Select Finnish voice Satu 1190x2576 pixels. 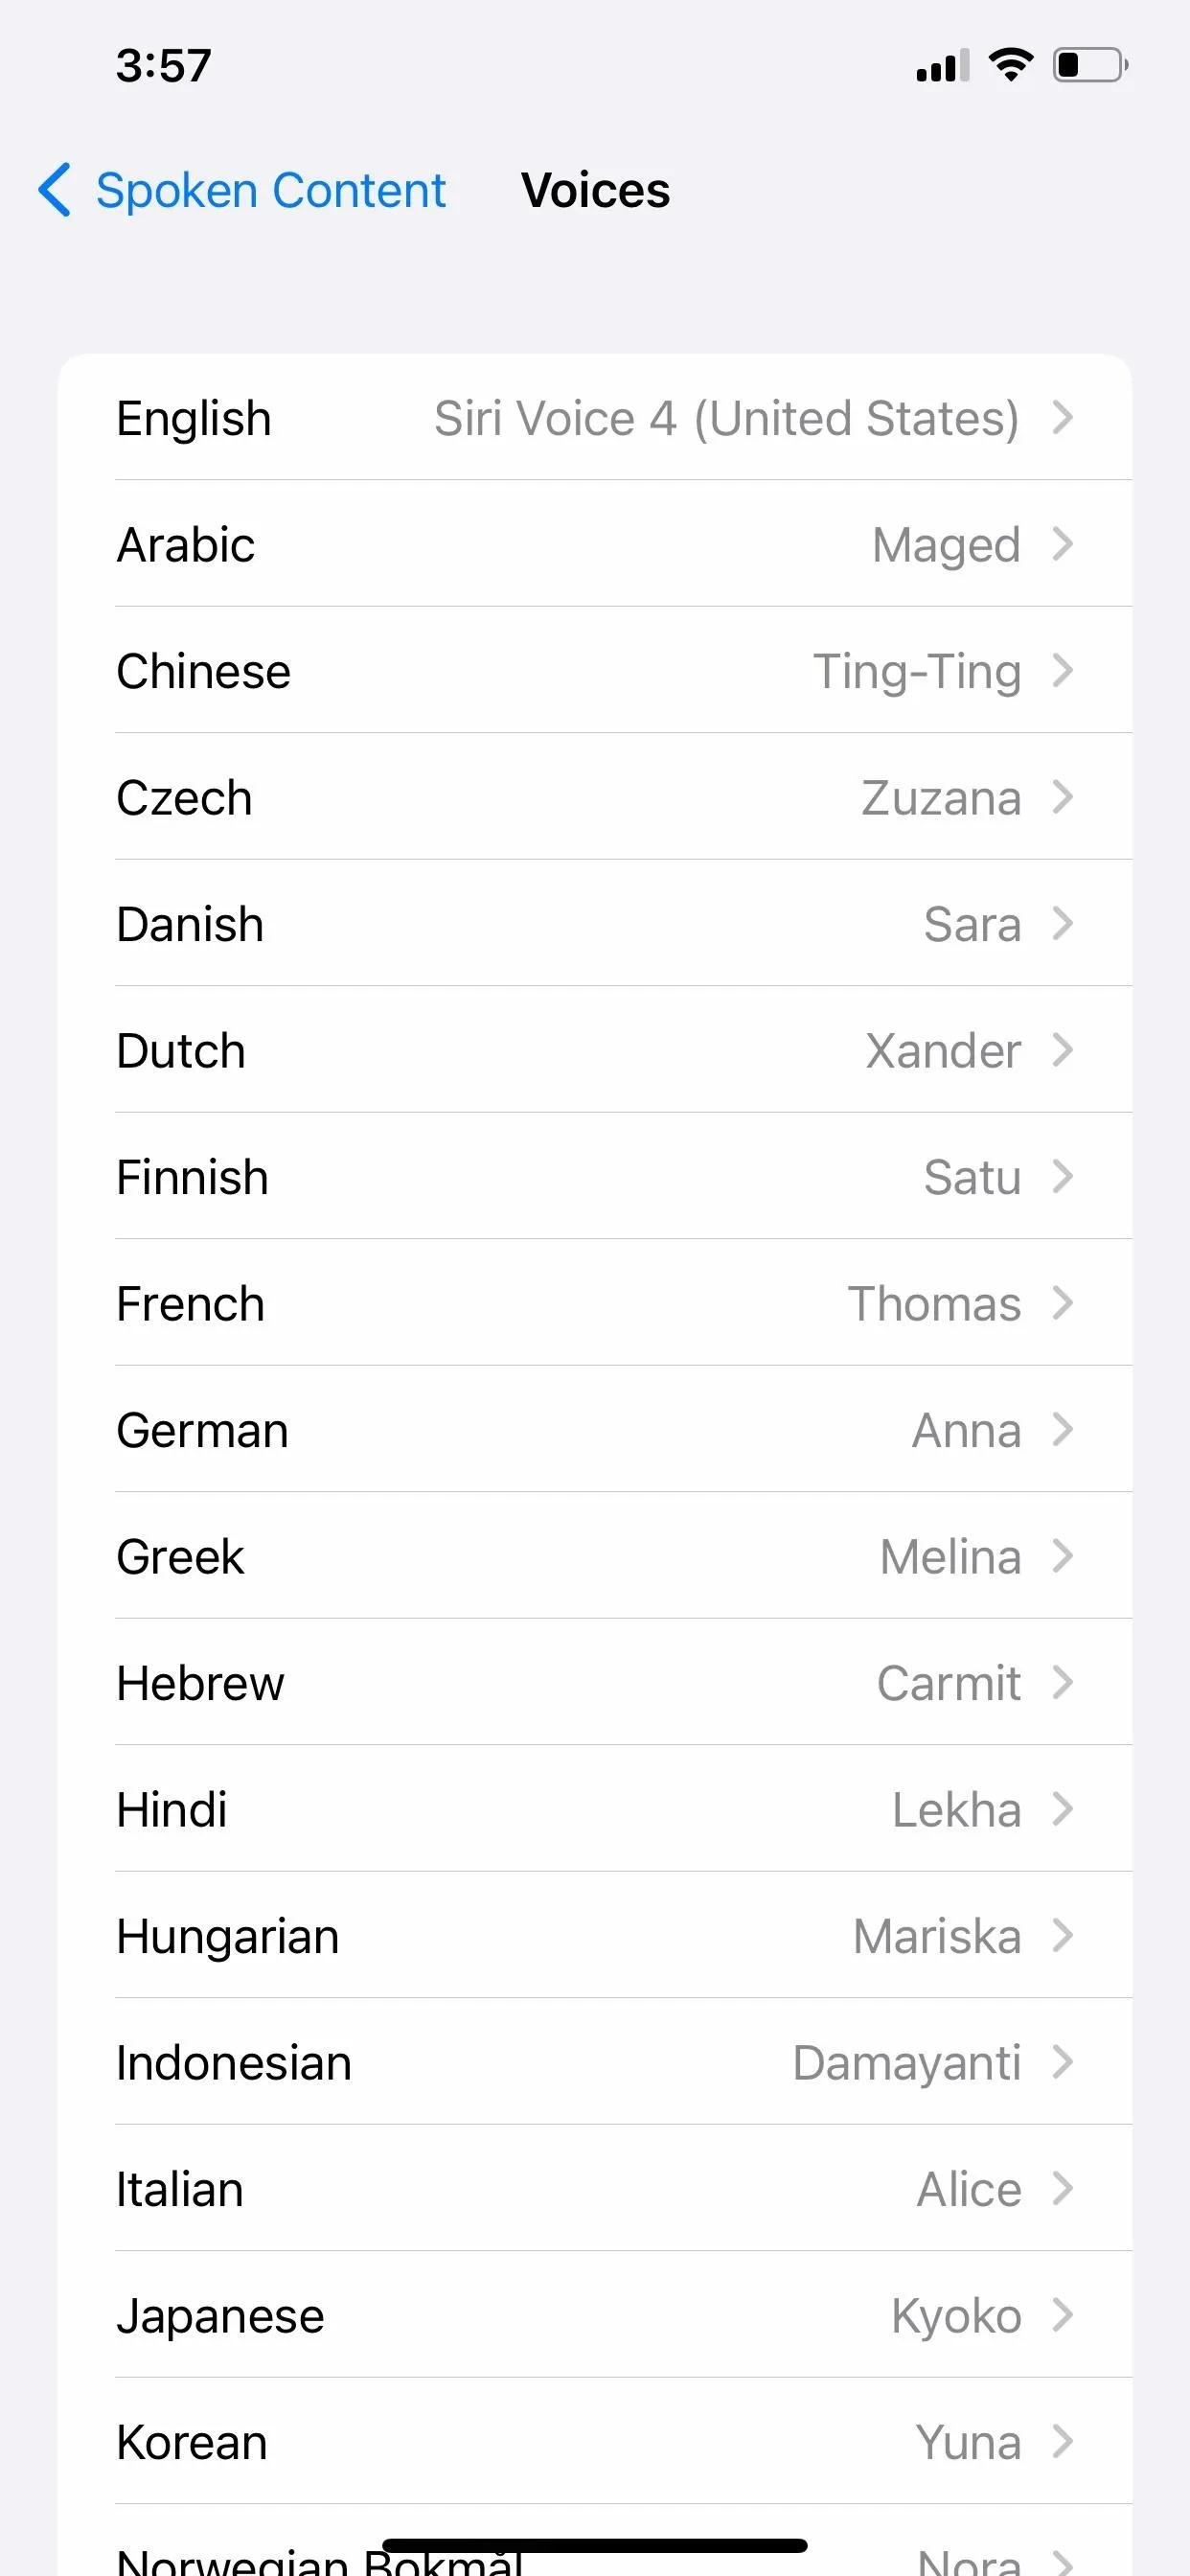click(x=595, y=1177)
